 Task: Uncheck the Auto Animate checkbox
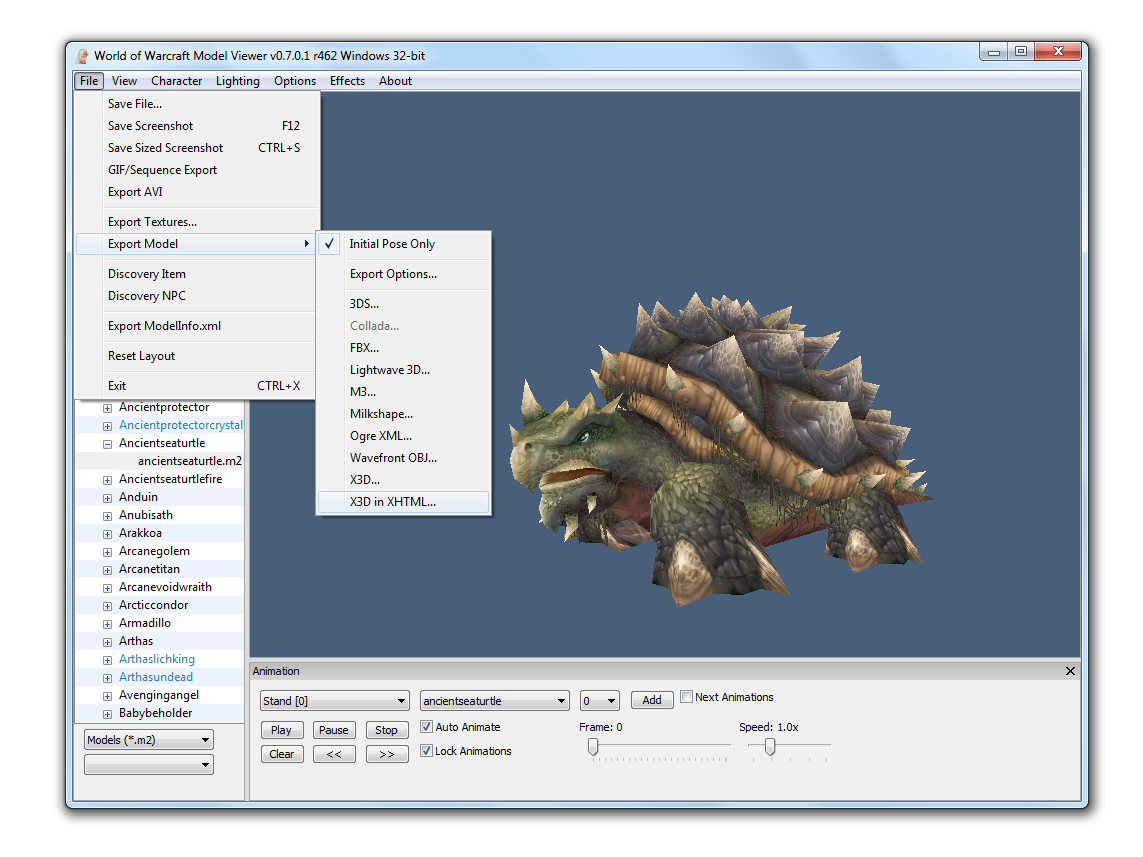coord(426,727)
